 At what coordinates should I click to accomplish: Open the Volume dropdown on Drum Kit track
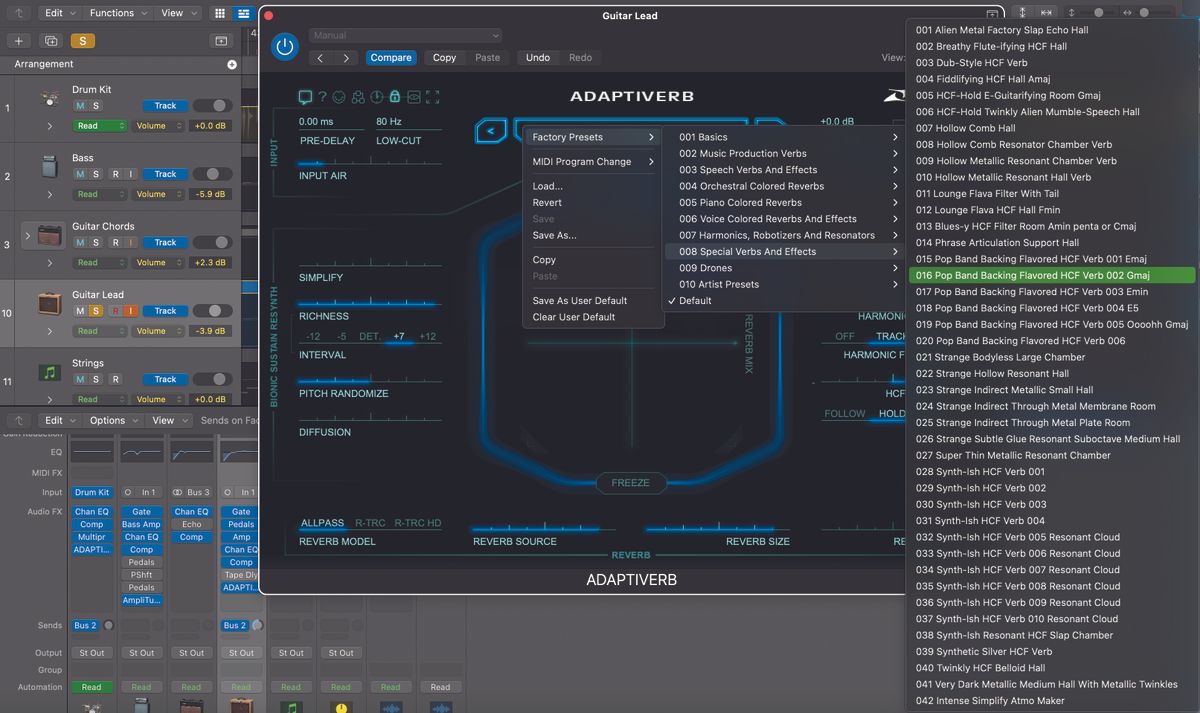(158, 125)
